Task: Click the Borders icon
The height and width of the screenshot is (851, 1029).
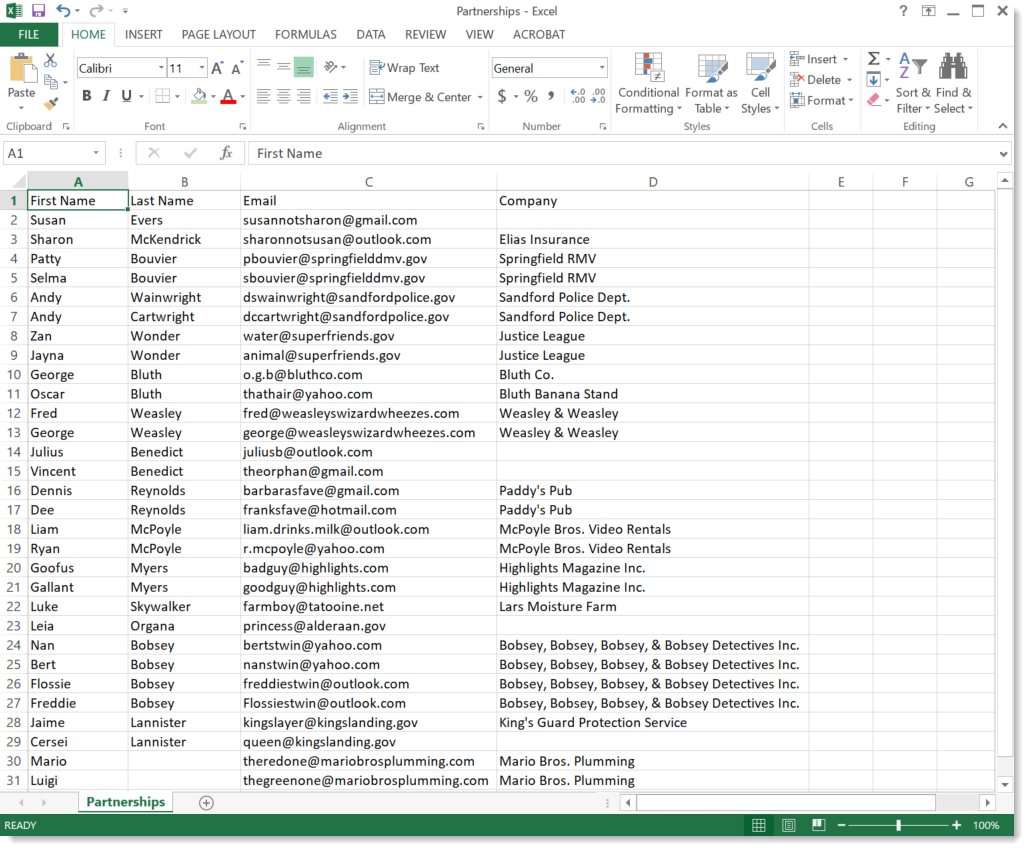Action: point(162,96)
